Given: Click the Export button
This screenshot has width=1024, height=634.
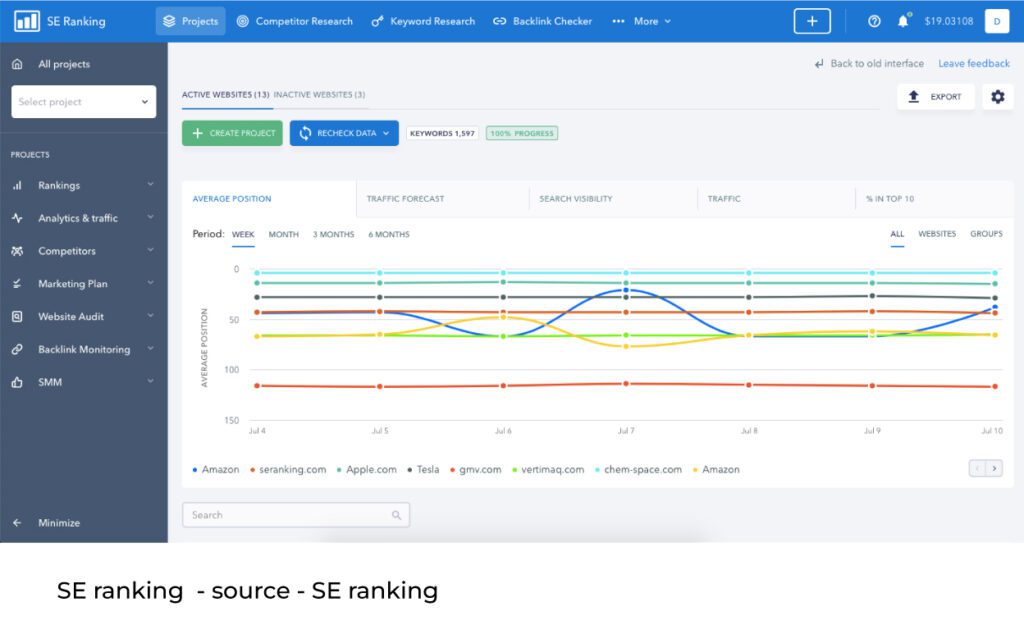Looking at the screenshot, I should pos(935,97).
